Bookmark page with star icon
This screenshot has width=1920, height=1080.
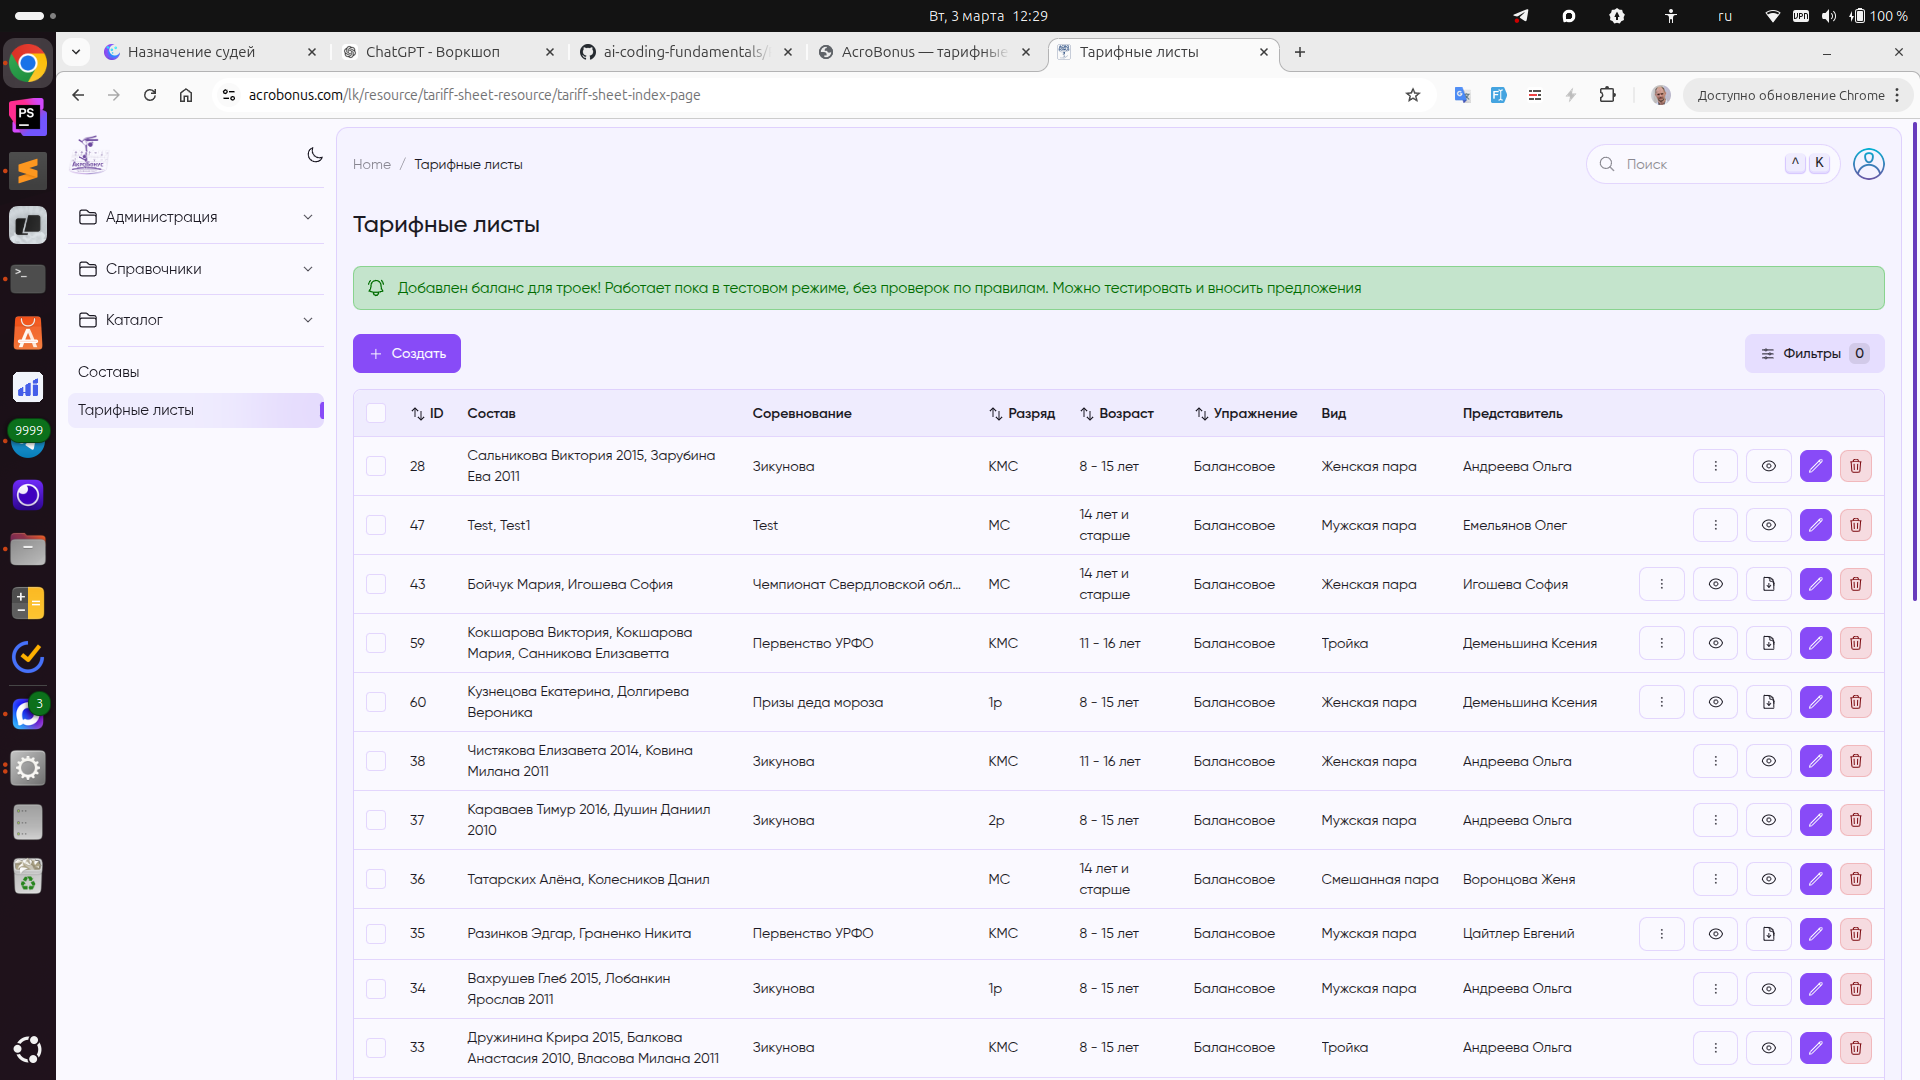[1412, 95]
